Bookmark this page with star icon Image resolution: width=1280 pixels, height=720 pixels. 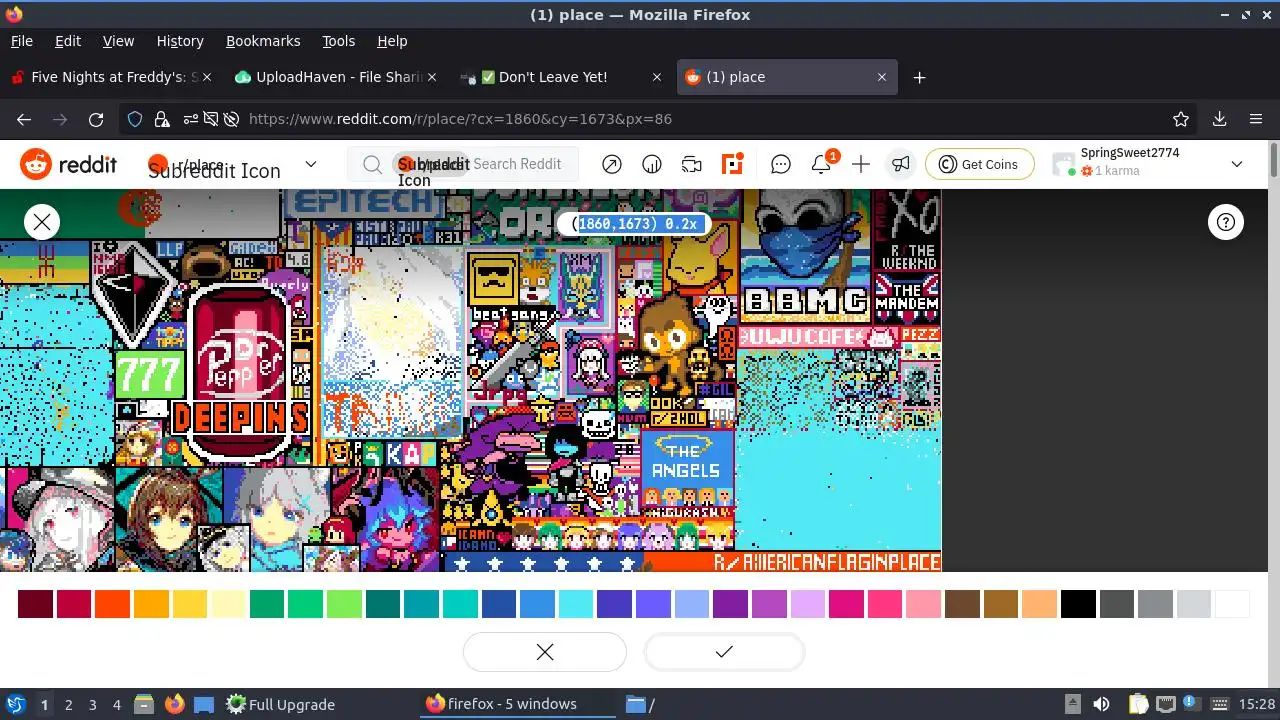tap(1181, 119)
